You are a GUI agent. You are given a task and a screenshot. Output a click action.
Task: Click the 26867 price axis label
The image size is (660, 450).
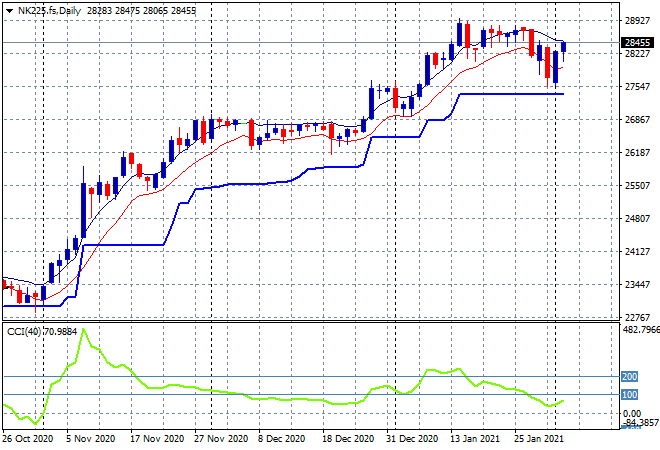[x=637, y=120]
